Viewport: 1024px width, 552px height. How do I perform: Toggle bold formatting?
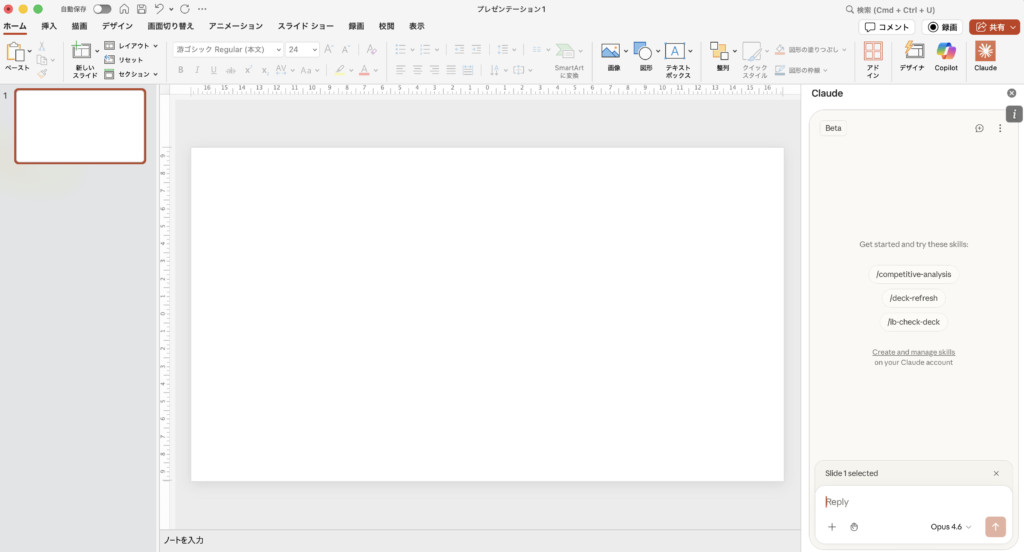pyautogui.click(x=180, y=70)
